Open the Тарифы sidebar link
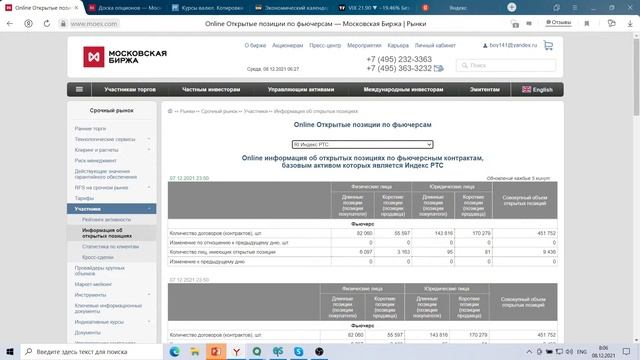This screenshot has height=360, width=640. [84, 198]
